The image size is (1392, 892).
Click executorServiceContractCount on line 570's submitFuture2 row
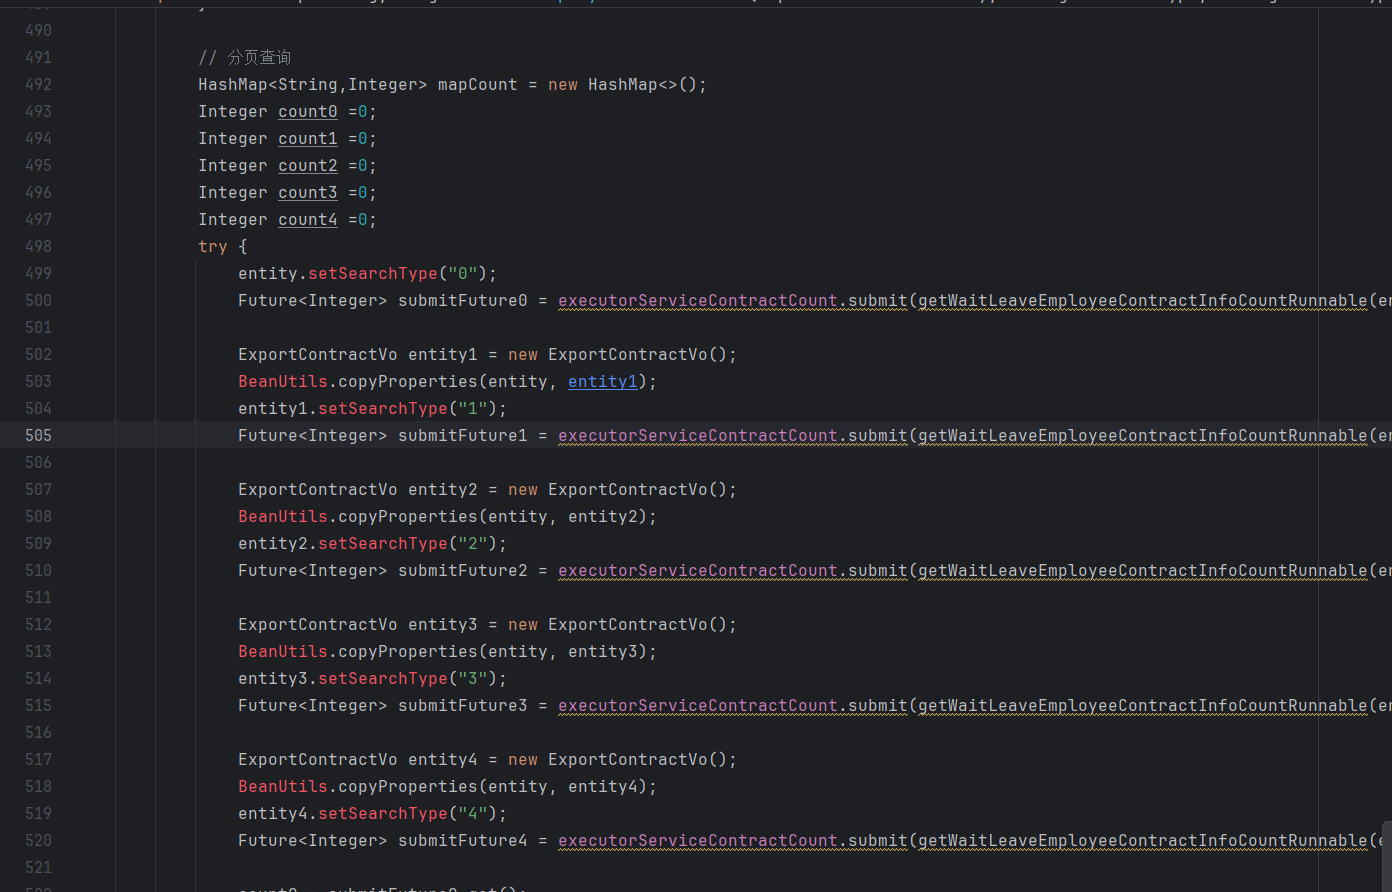[697, 570]
